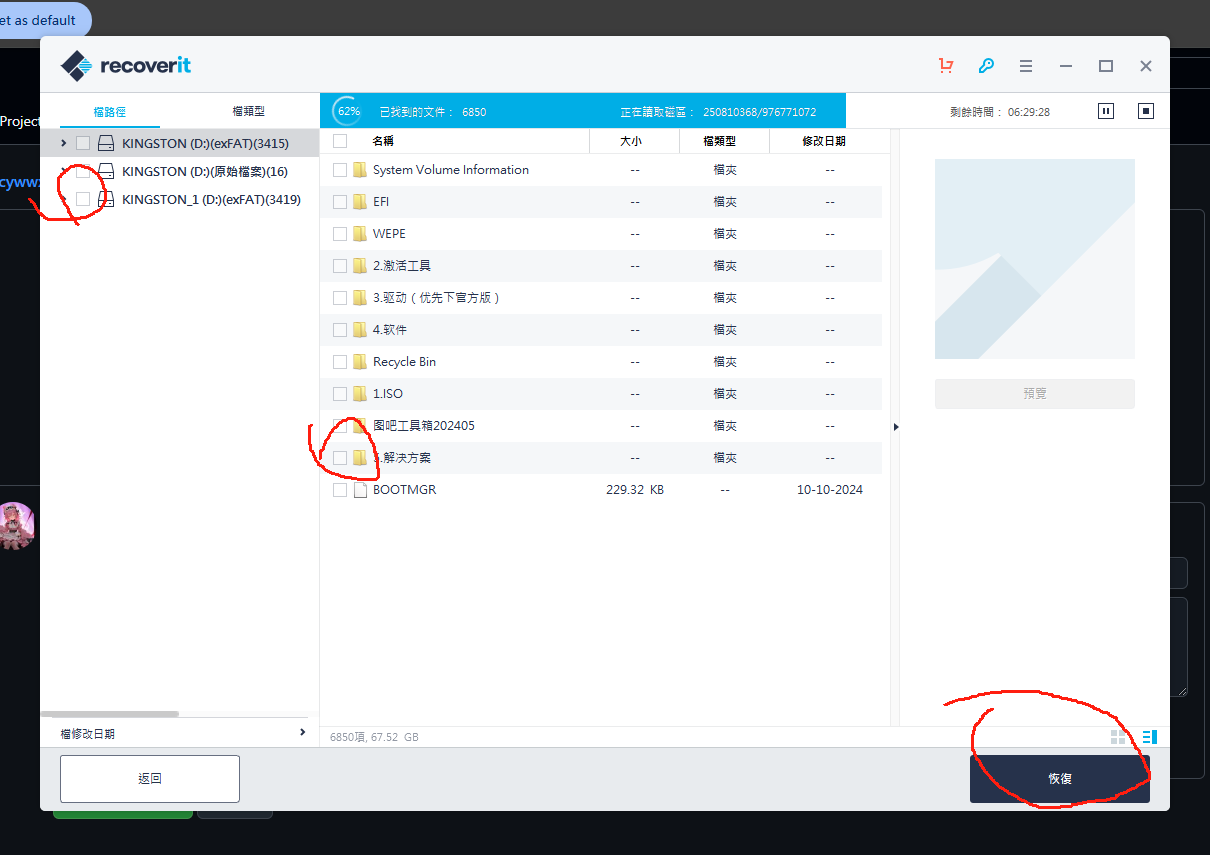Viewport: 1210px width, 855px height.
Task: Tick the Recycle Bin folder checkbox
Action: point(340,362)
